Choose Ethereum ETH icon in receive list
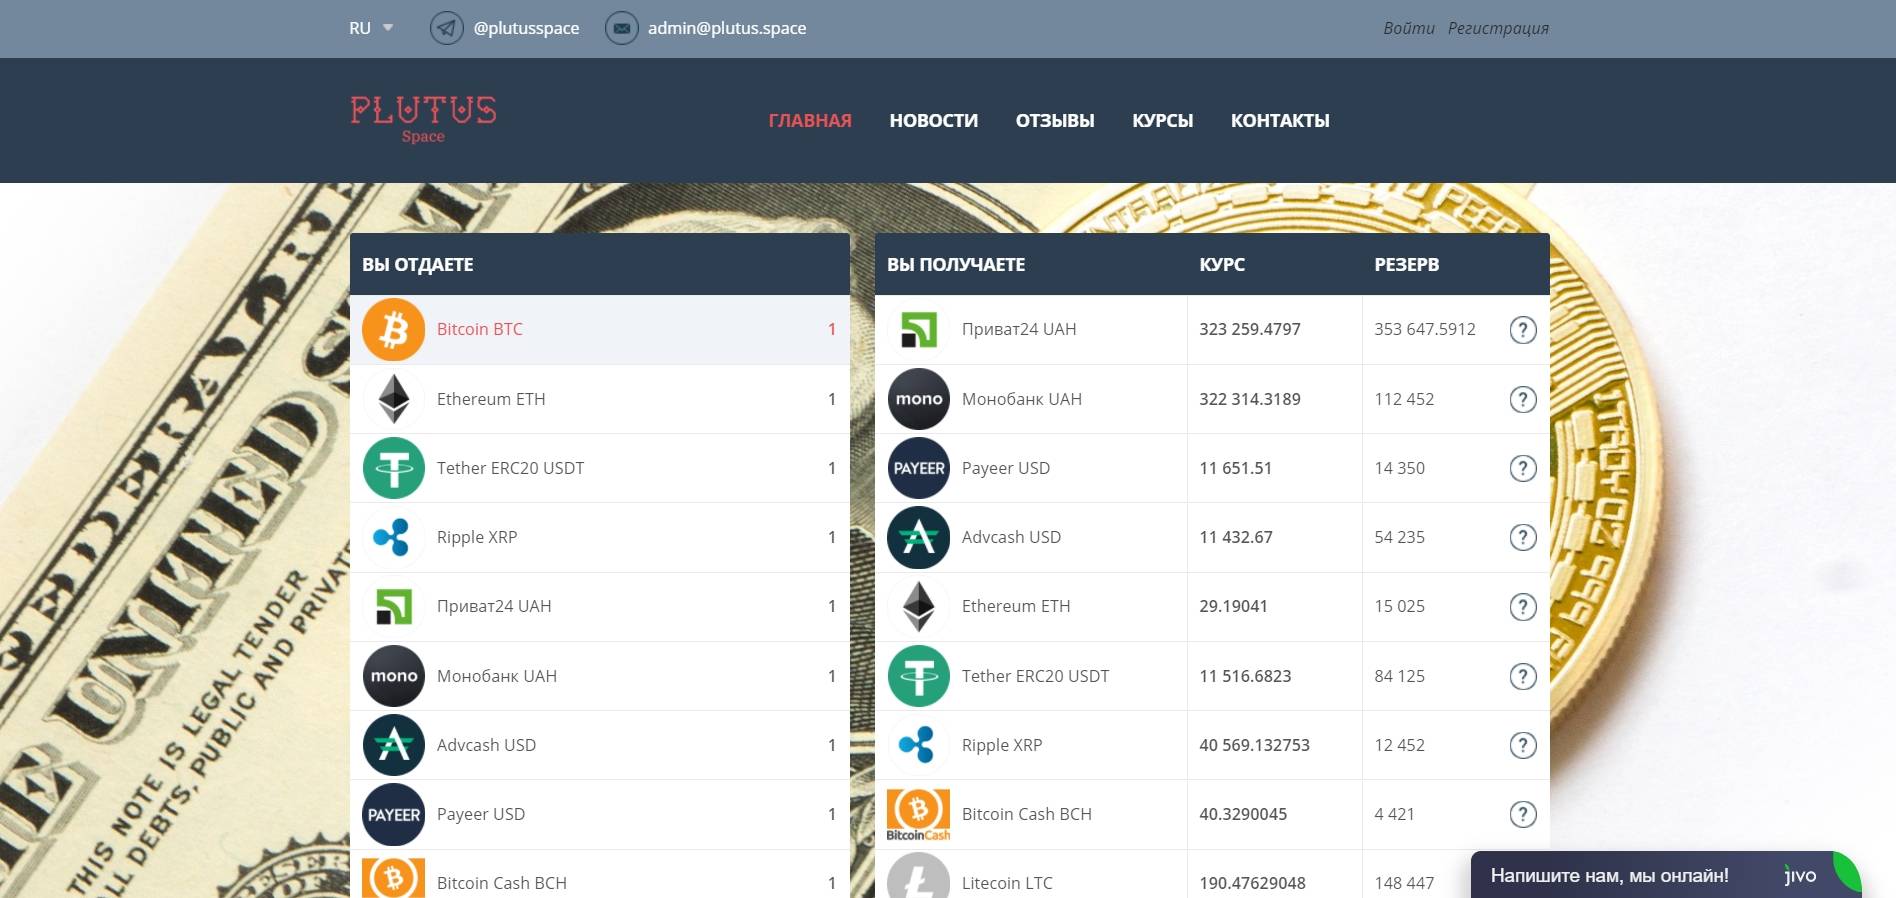This screenshot has width=1896, height=898. click(919, 606)
